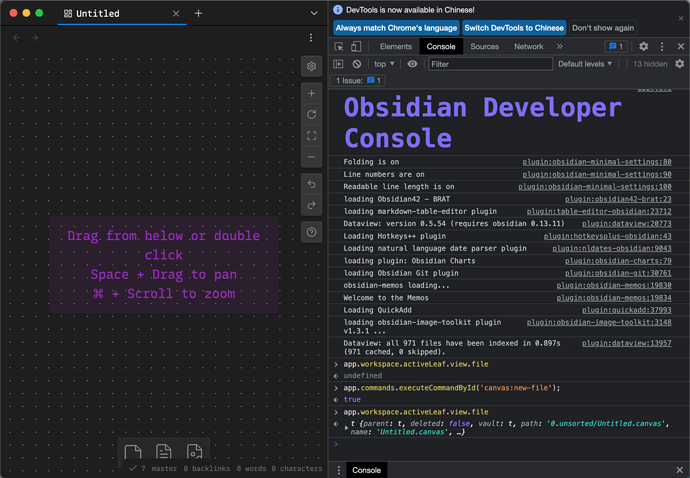Add a blank card from bottom toolbar
The image size is (690, 478).
132,452
